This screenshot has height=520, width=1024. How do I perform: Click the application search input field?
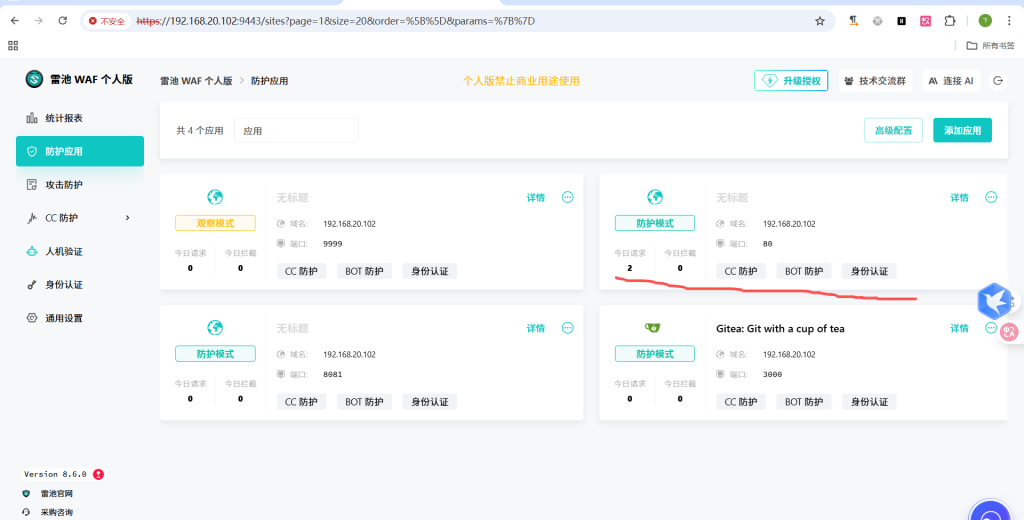296,131
